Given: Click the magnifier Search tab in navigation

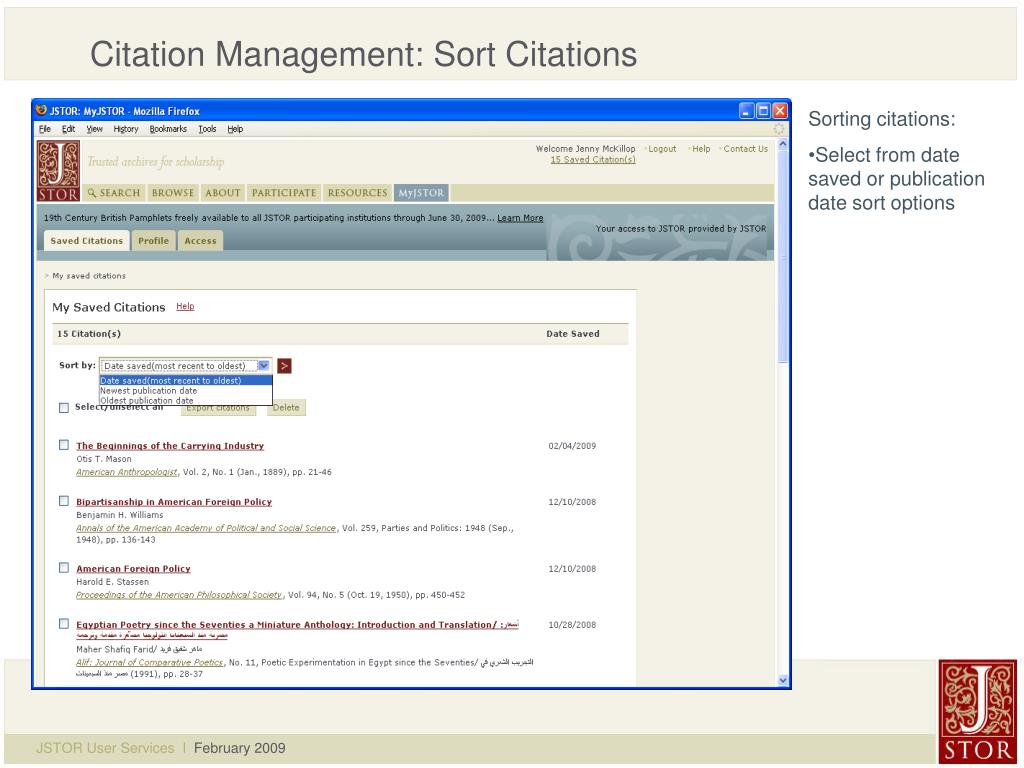Looking at the screenshot, I should pyautogui.click(x=114, y=193).
